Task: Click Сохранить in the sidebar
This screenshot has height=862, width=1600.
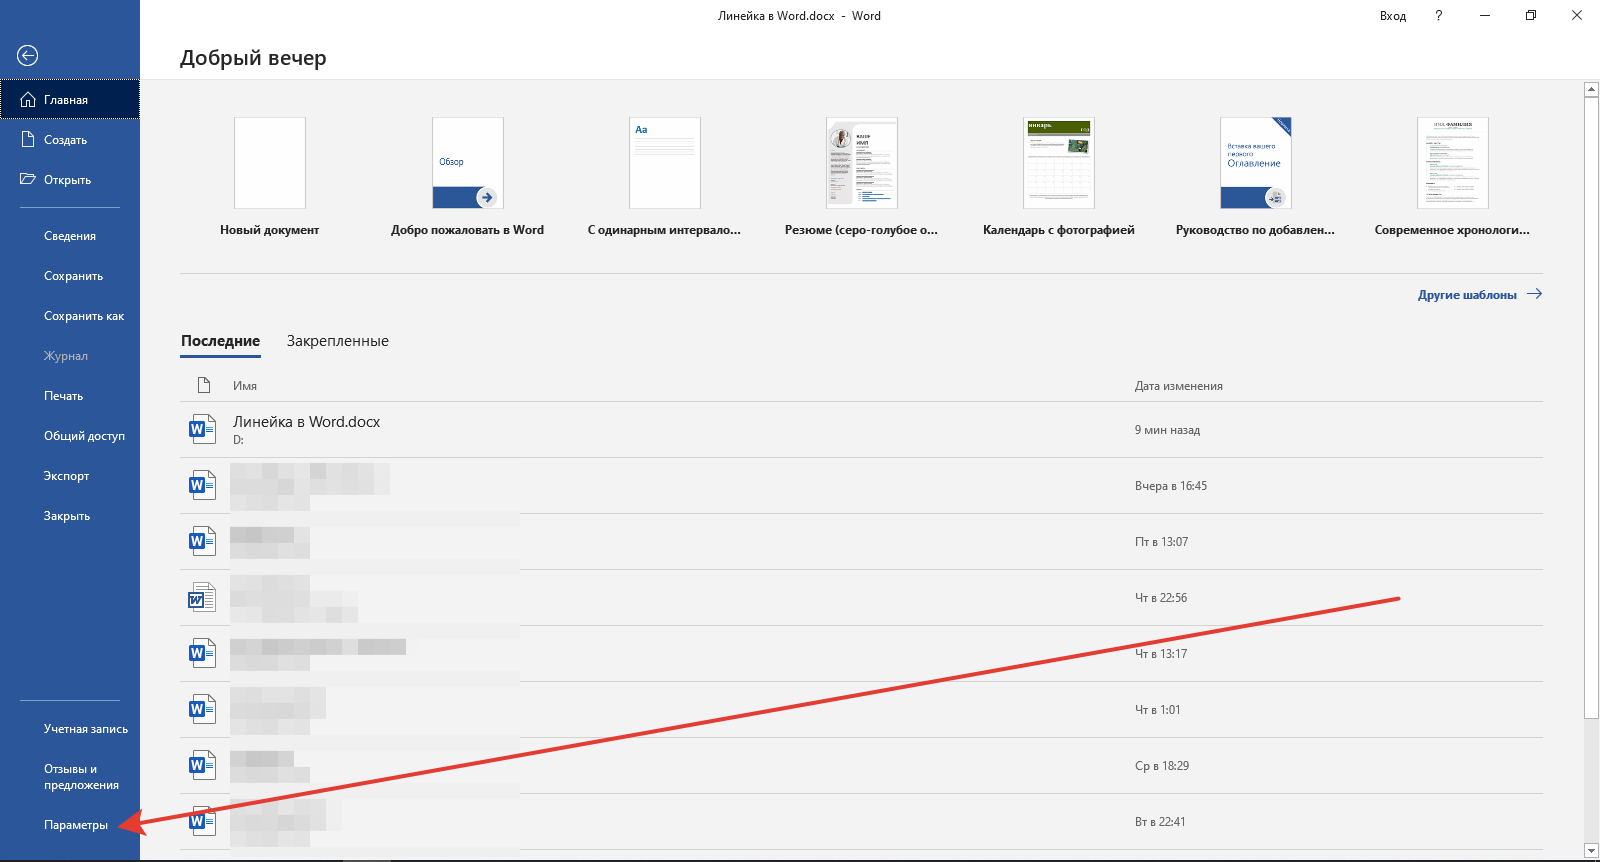Action: [x=70, y=276]
